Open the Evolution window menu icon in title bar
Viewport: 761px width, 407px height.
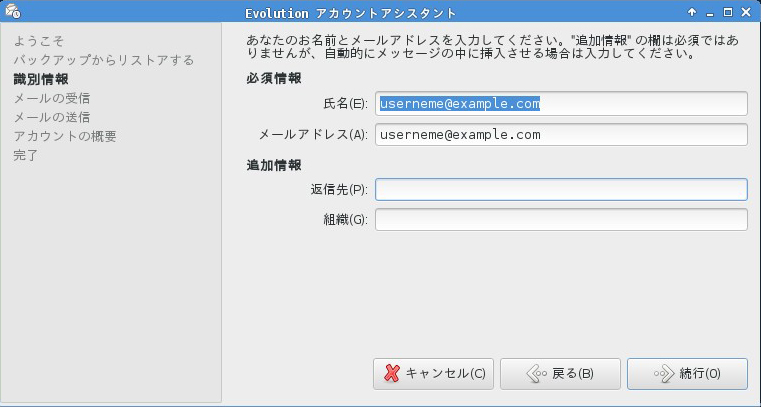(x=11, y=12)
